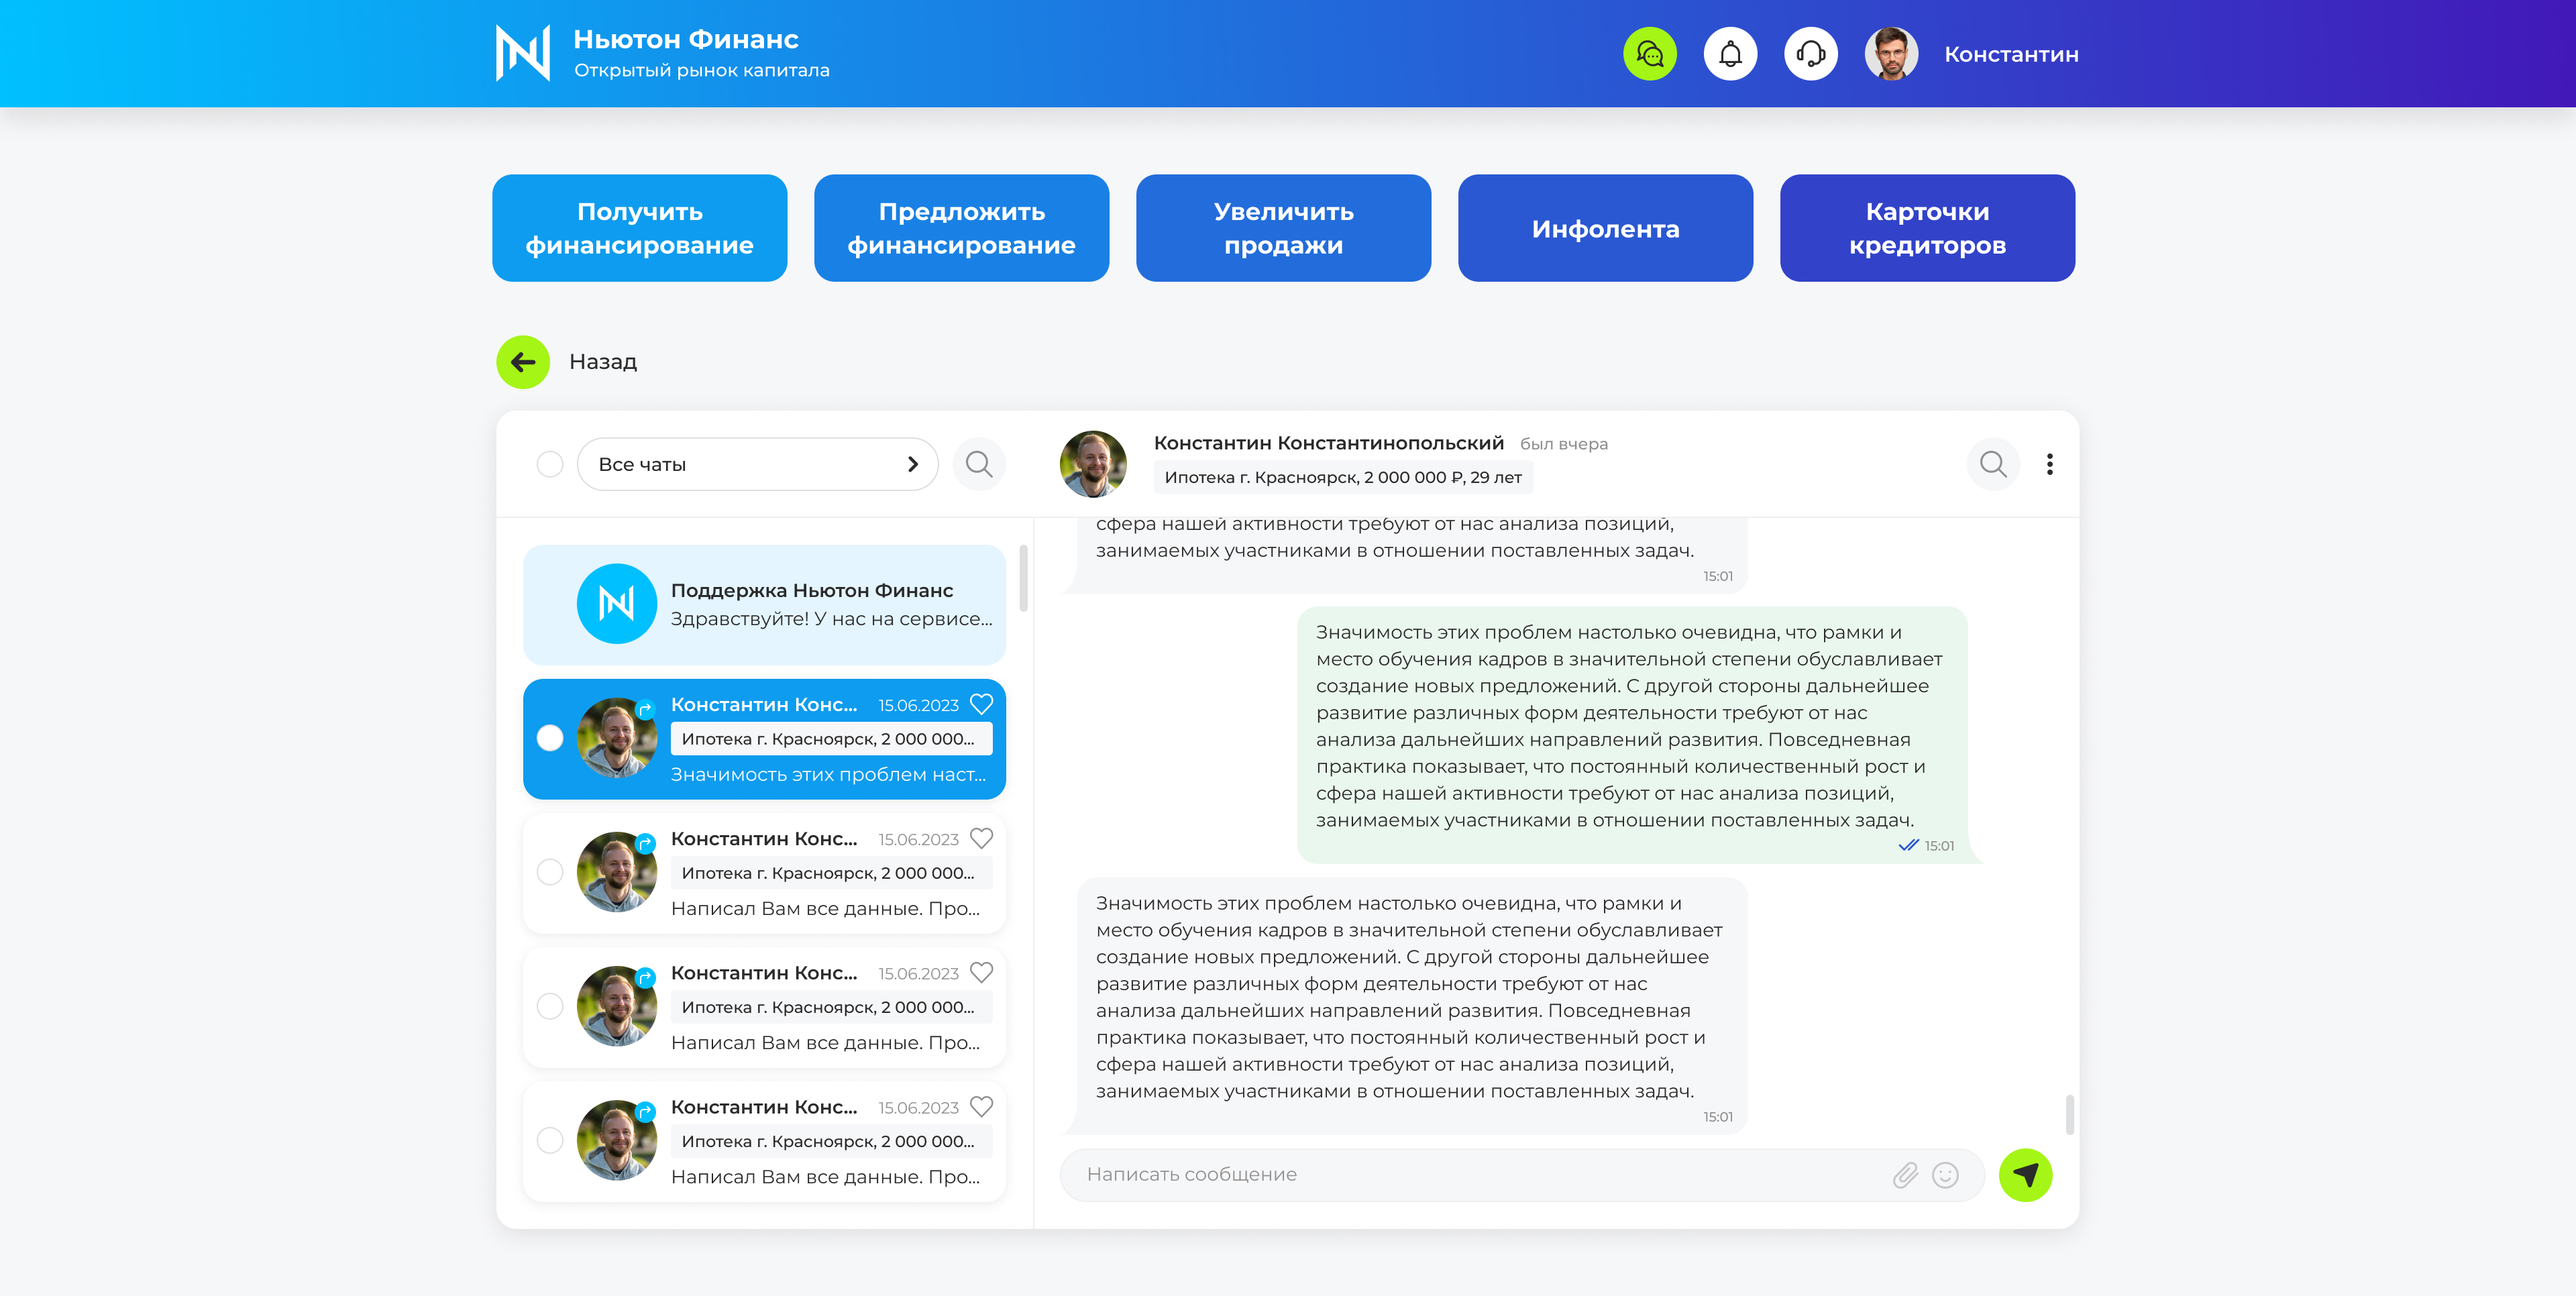Image resolution: width=2576 pixels, height=1296 pixels.
Task: Search in the chat list
Action: pyautogui.click(x=979, y=464)
